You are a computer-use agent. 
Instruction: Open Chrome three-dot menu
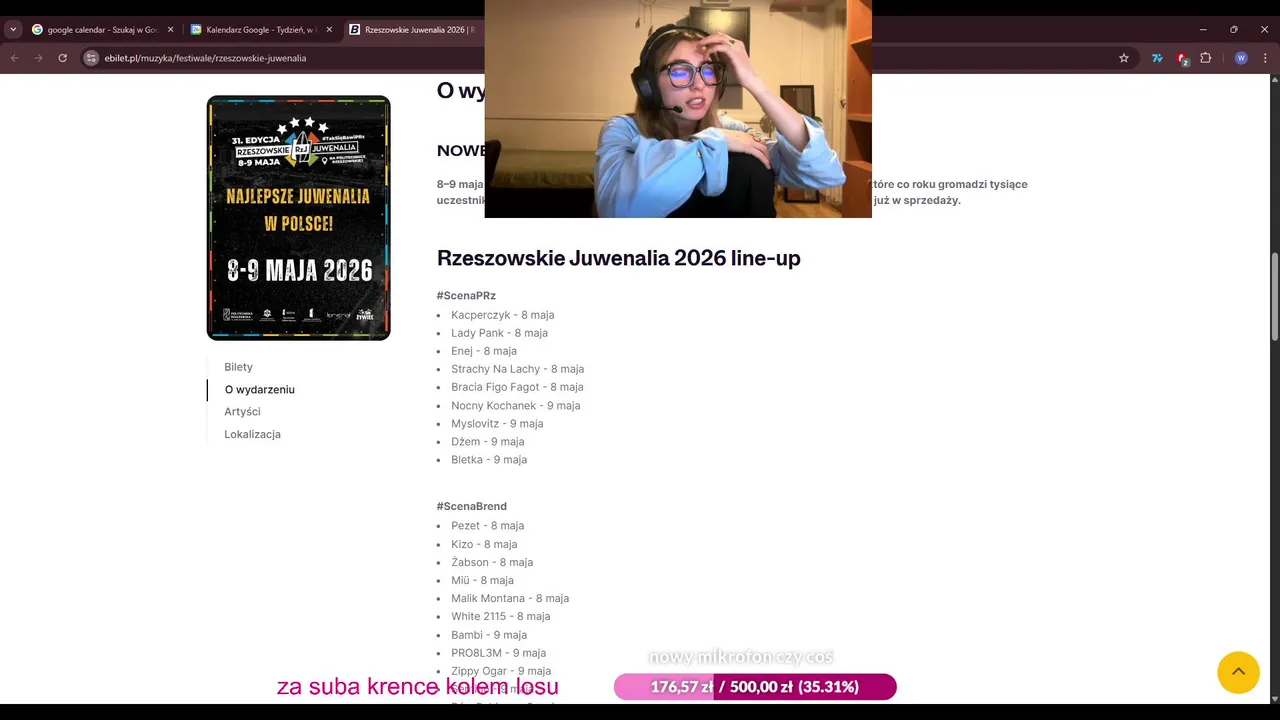(x=1266, y=58)
